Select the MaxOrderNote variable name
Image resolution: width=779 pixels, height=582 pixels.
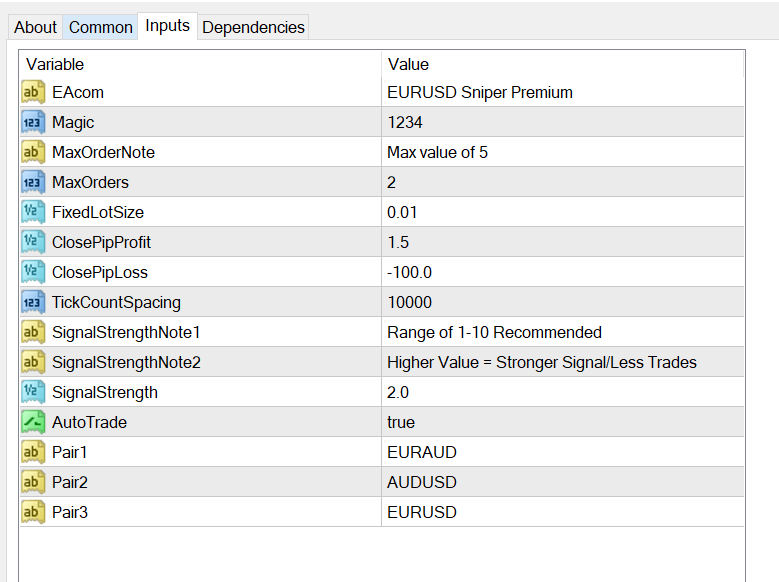[x=103, y=152]
